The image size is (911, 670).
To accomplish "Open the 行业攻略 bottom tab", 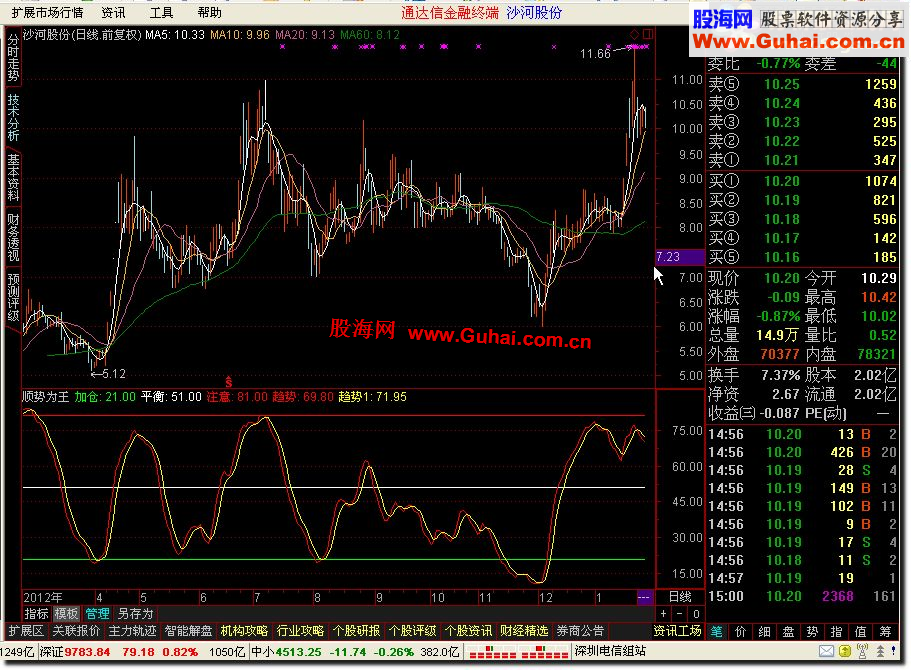I will click(300, 631).
